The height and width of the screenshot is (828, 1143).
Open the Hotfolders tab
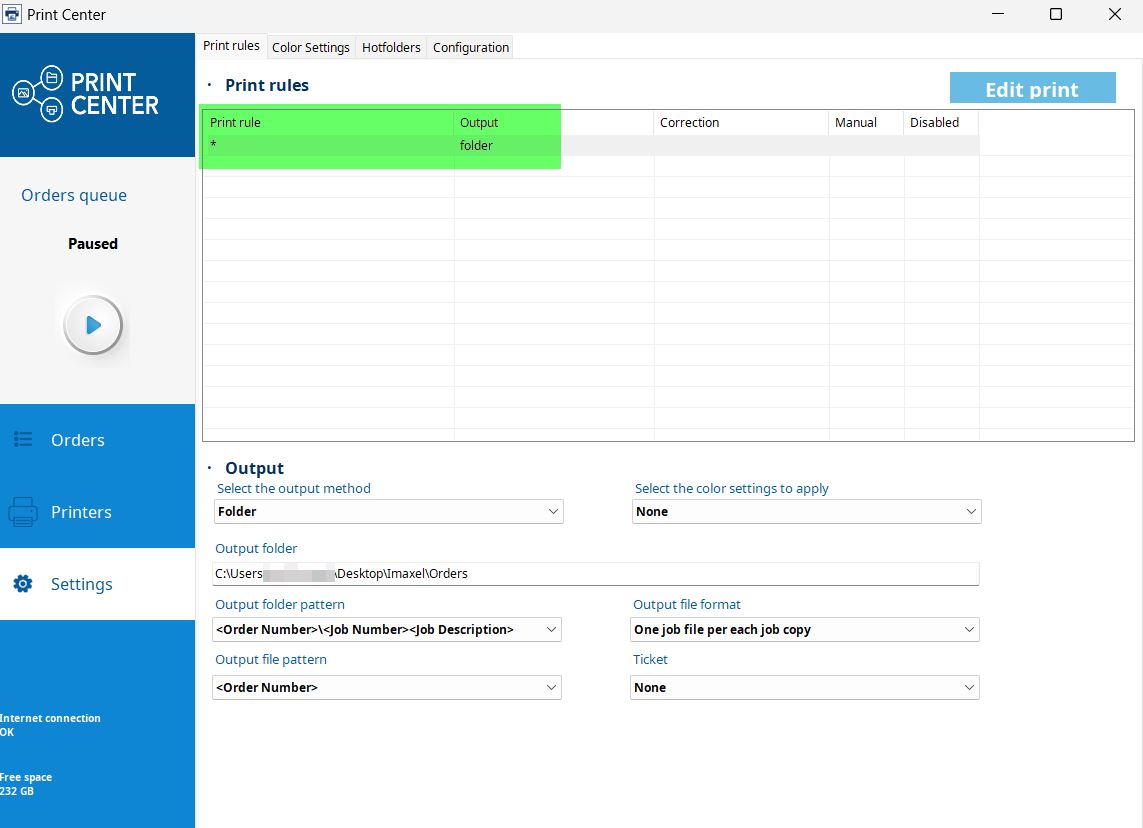tap(391, 47)
